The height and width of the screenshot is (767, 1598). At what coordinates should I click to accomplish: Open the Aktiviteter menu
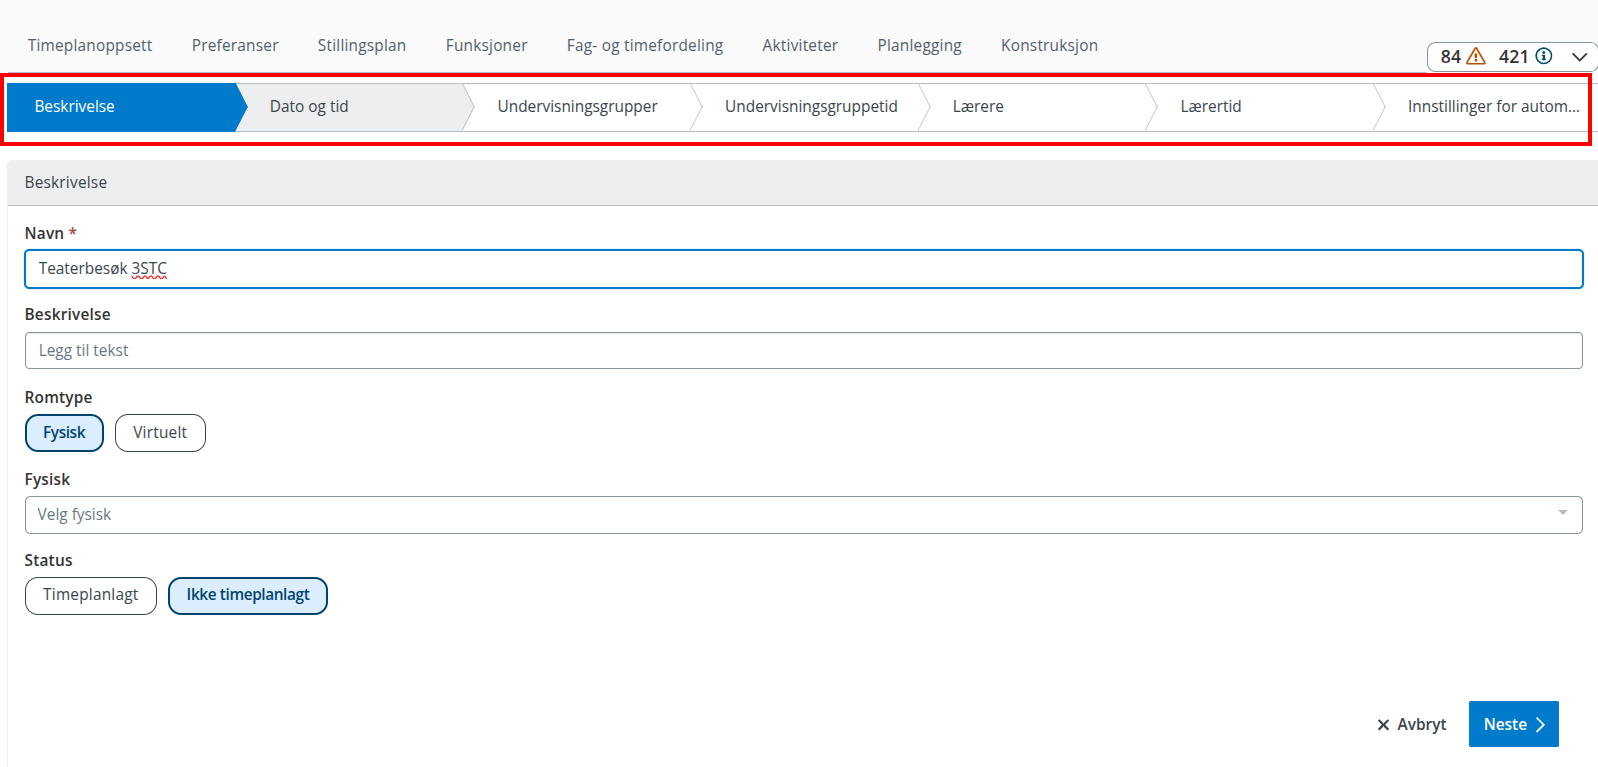point(800,45)
